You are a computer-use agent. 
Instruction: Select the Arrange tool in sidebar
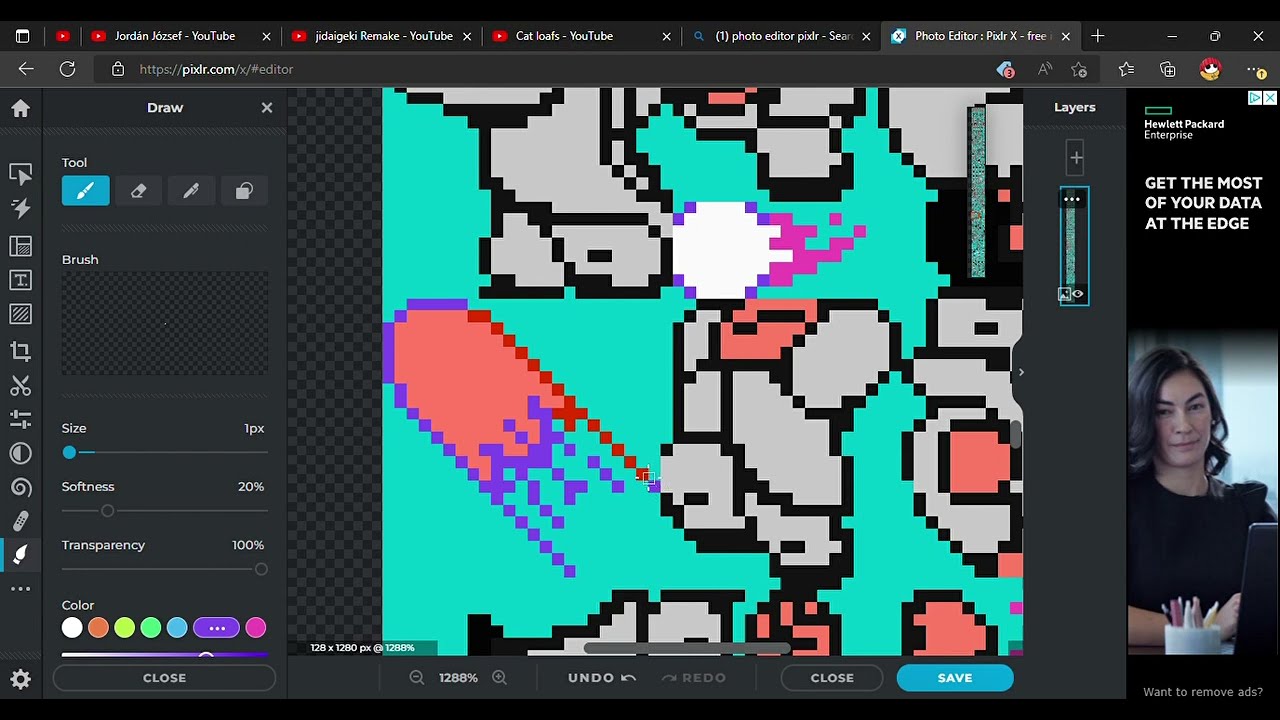point(20,174)
